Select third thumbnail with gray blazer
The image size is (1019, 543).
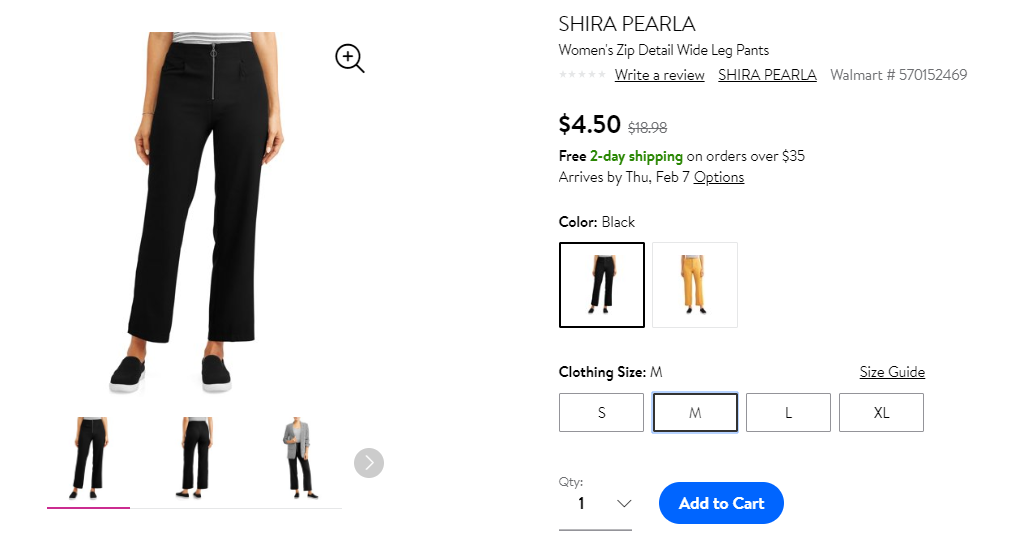coord(299,458)
